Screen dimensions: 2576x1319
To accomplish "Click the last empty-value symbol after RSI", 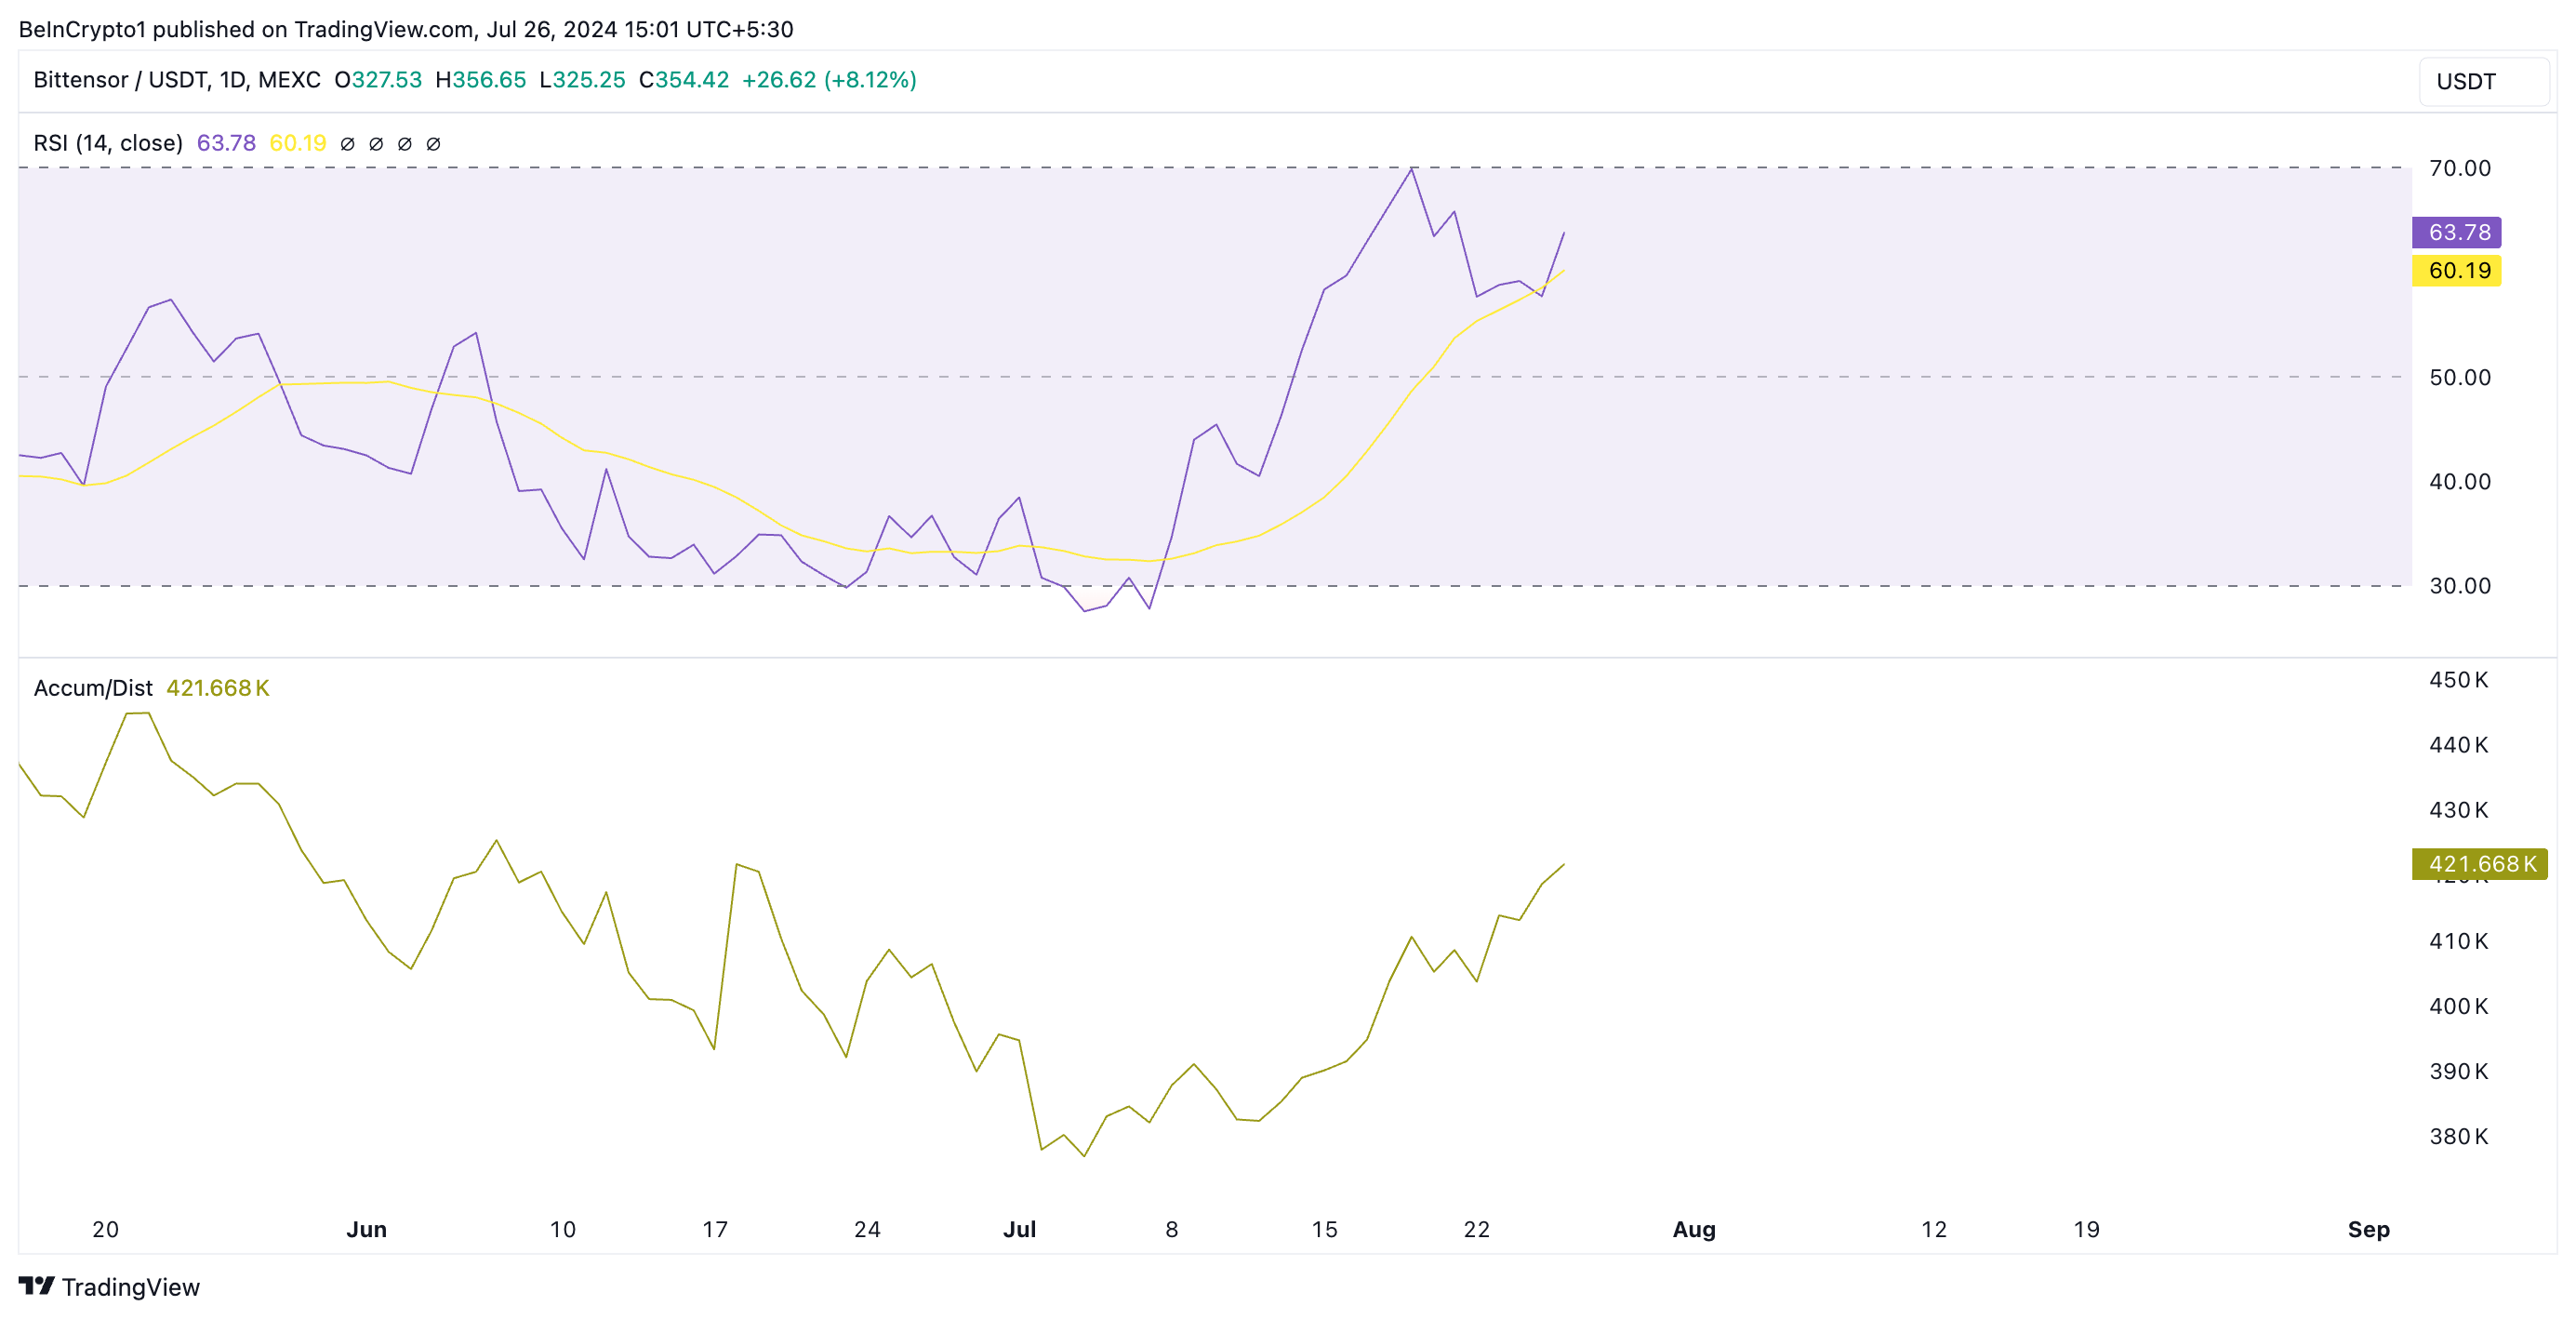I will (x=433, y=144).
